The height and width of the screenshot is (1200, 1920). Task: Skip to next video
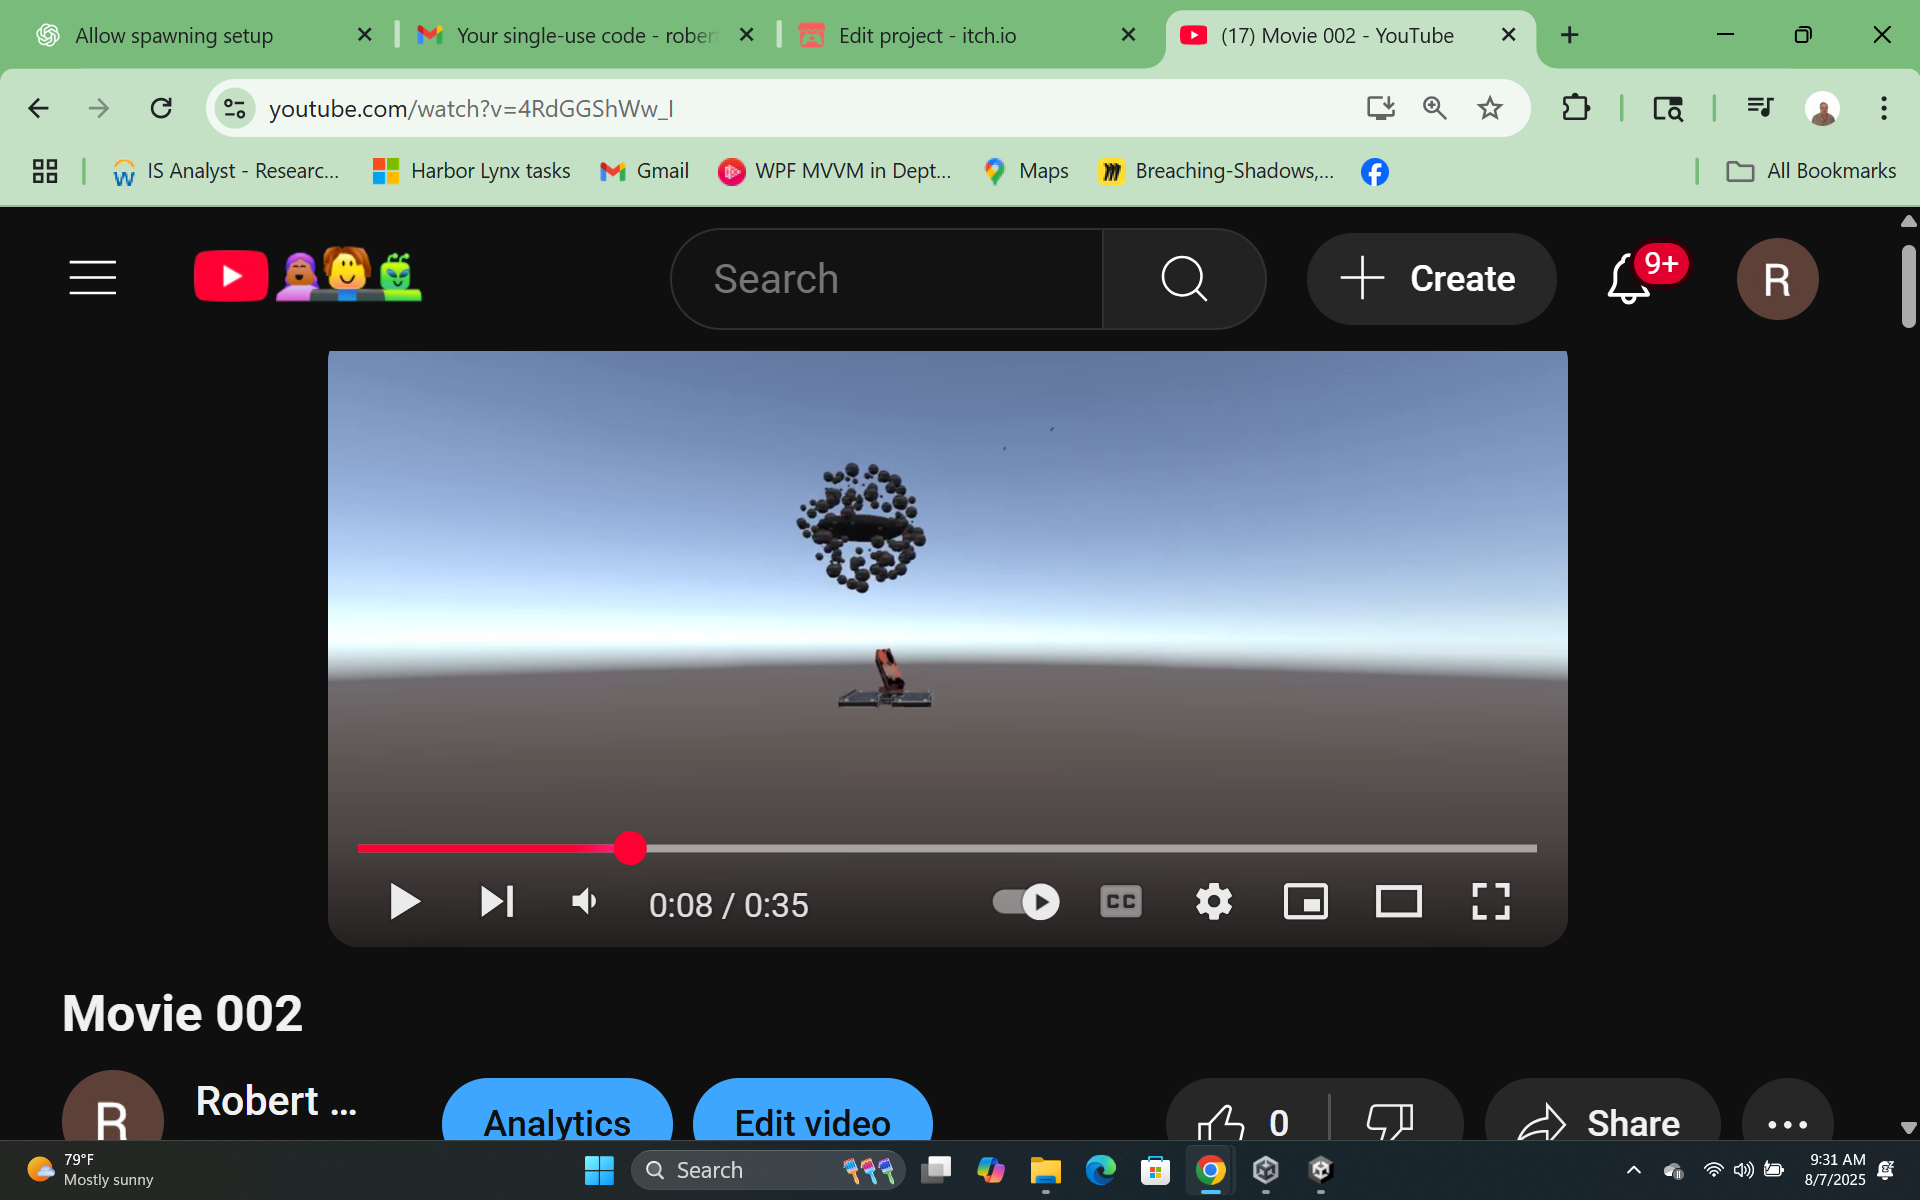497,902
